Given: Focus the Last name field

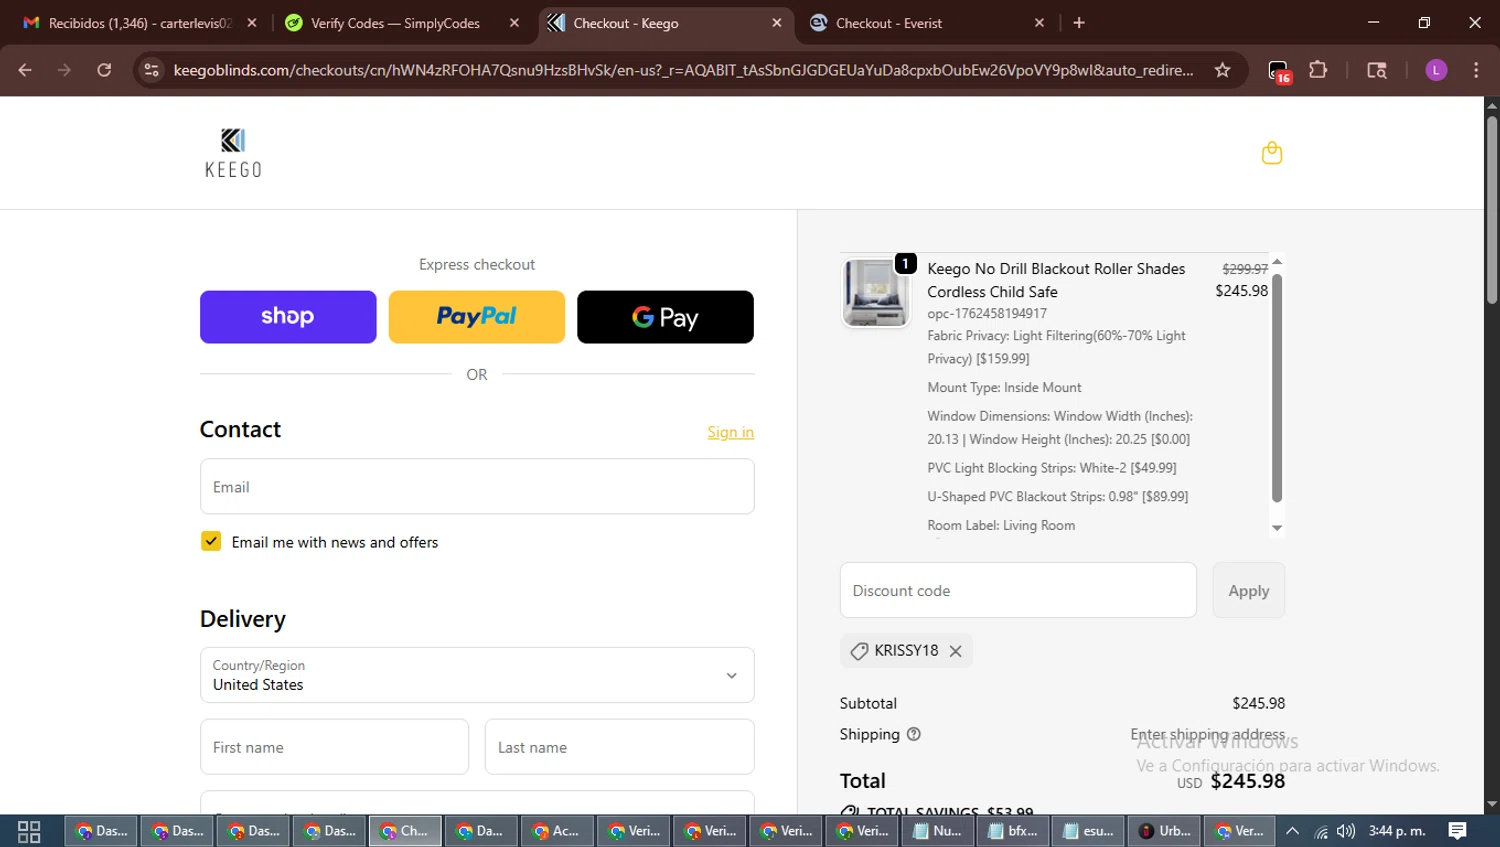Looking at the screenshot, I should (x=620, y=747).
